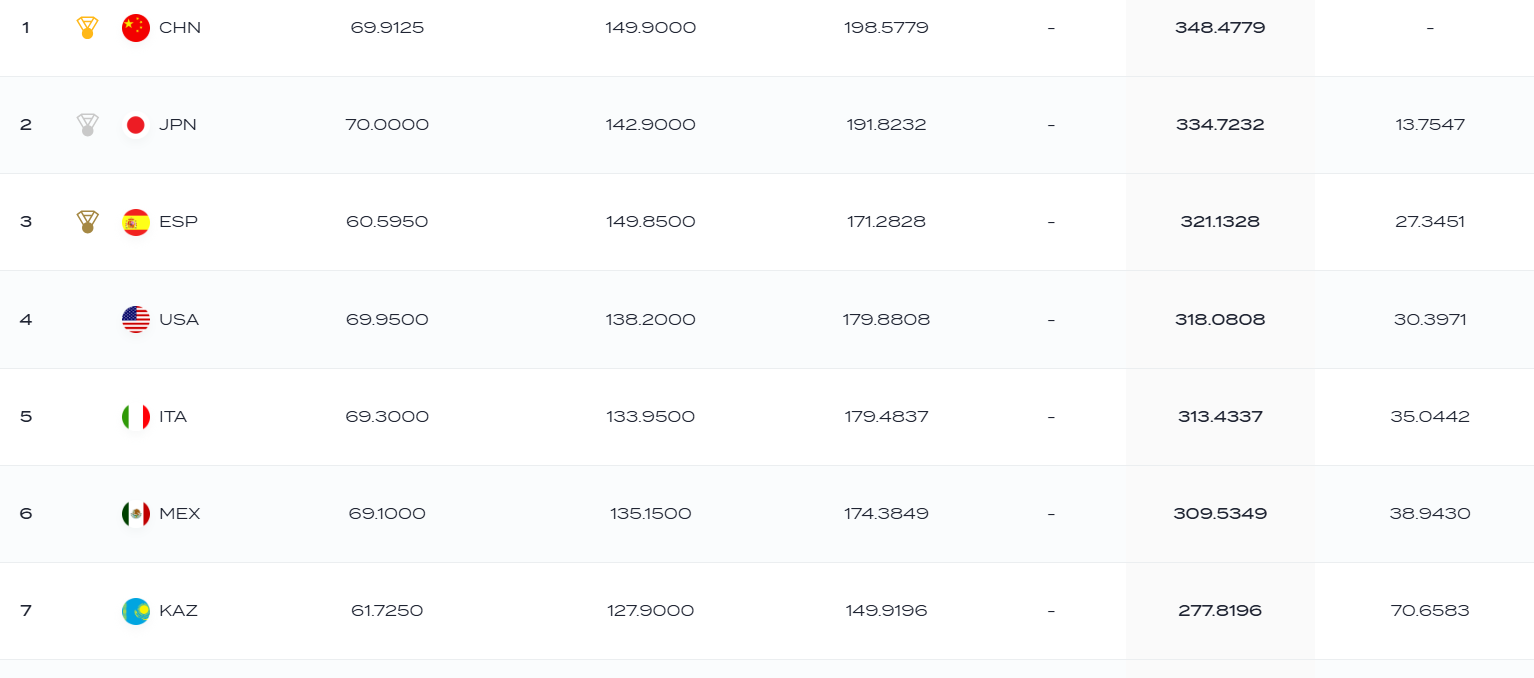Click the ITA score 133.9500

(x=650, y=417)
